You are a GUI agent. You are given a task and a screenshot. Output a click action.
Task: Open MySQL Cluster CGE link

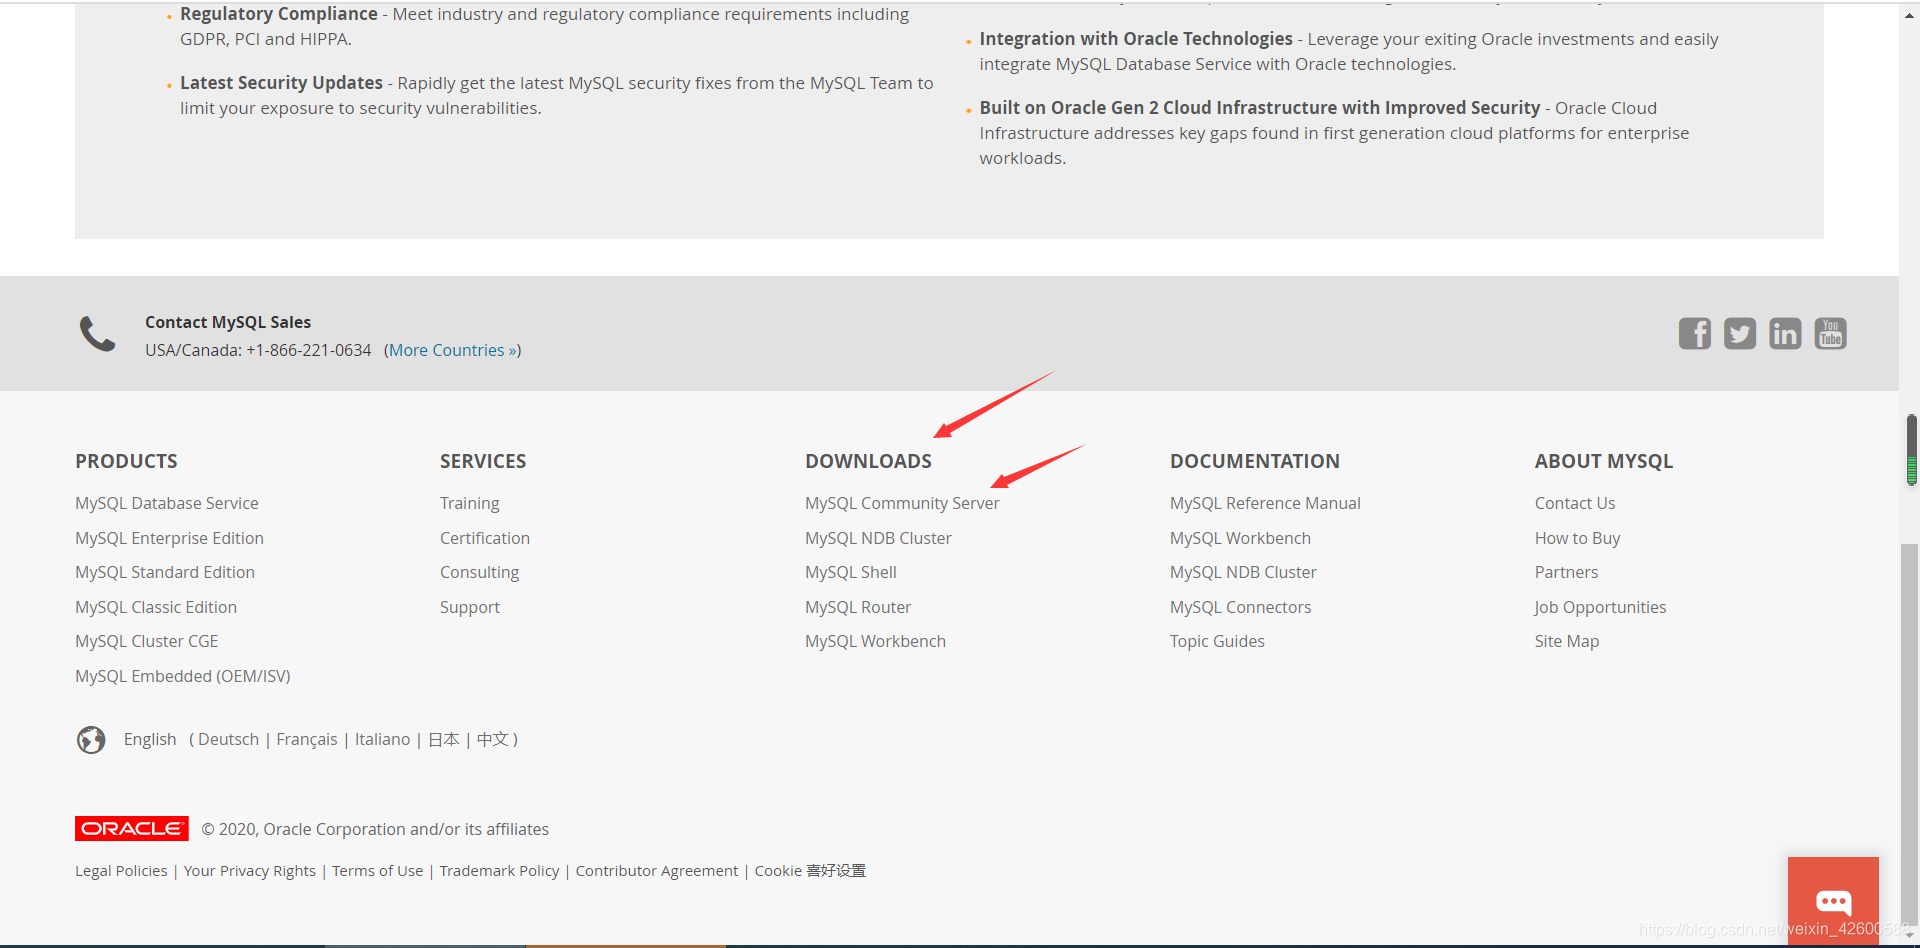[147, 641]
